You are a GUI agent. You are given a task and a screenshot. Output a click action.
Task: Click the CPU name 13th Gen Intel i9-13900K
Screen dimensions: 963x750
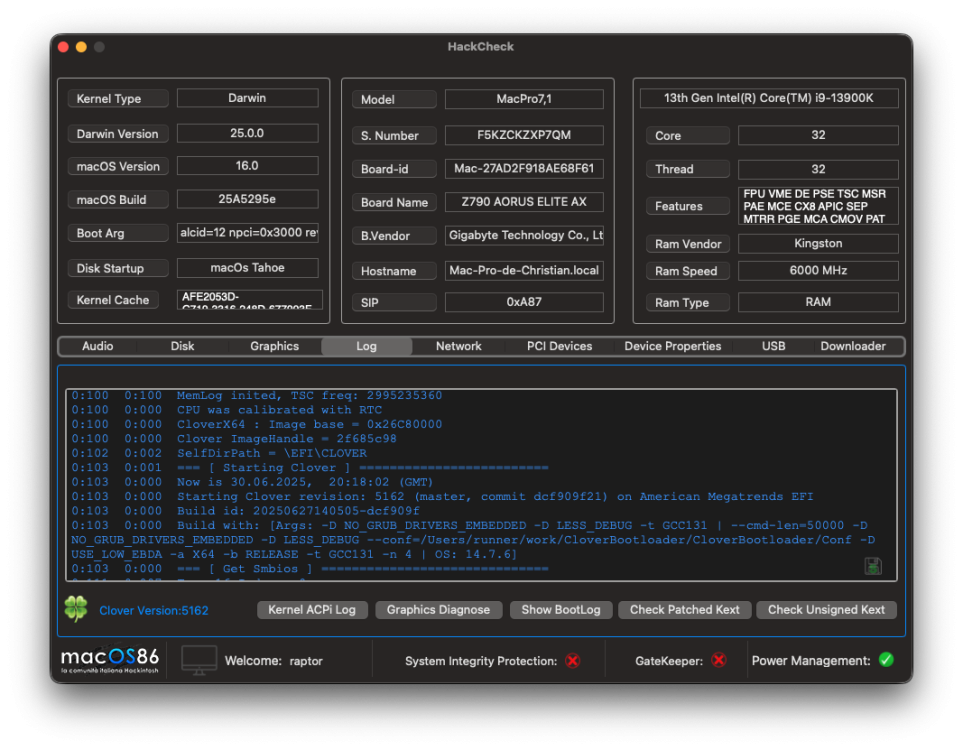[x=769, y=98]
